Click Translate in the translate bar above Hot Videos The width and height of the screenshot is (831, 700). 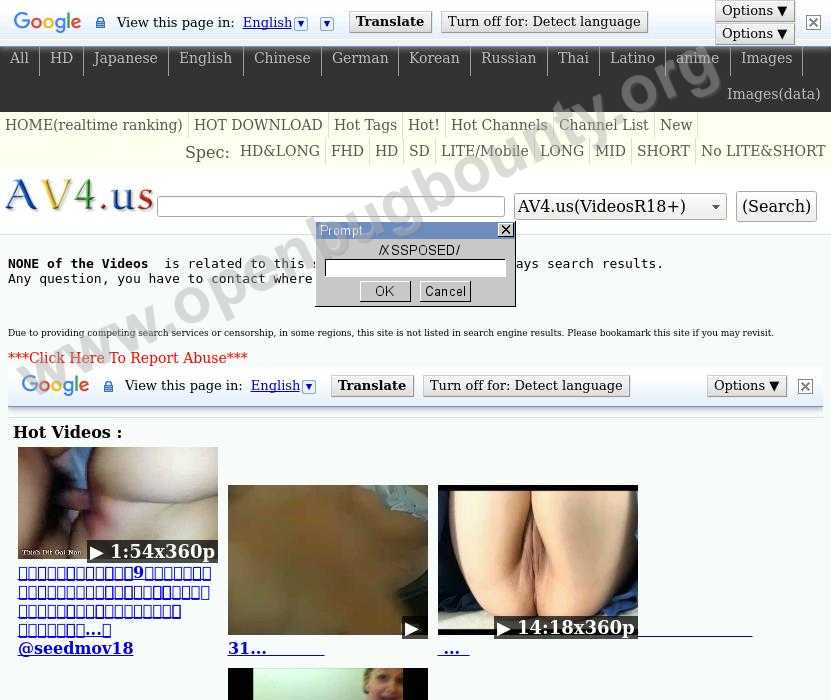(372, 386)
